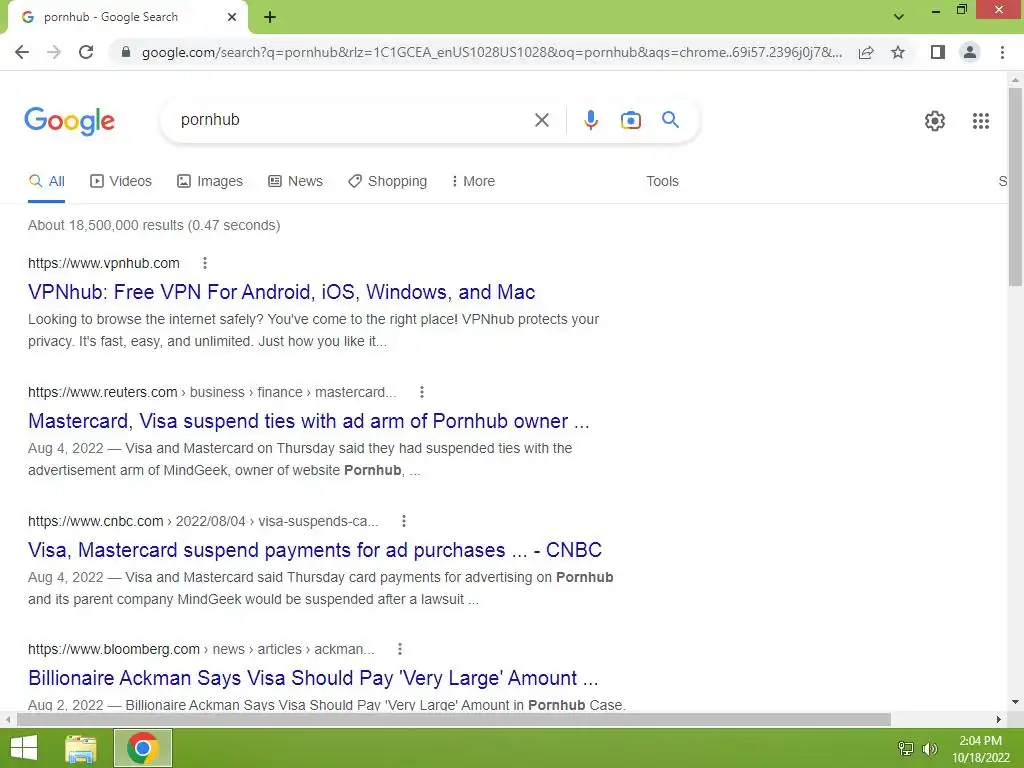The width and height of the screenshot is (1024, 768).
Task: Click the browser forward arrow
Action: click(x=54, y=52)
